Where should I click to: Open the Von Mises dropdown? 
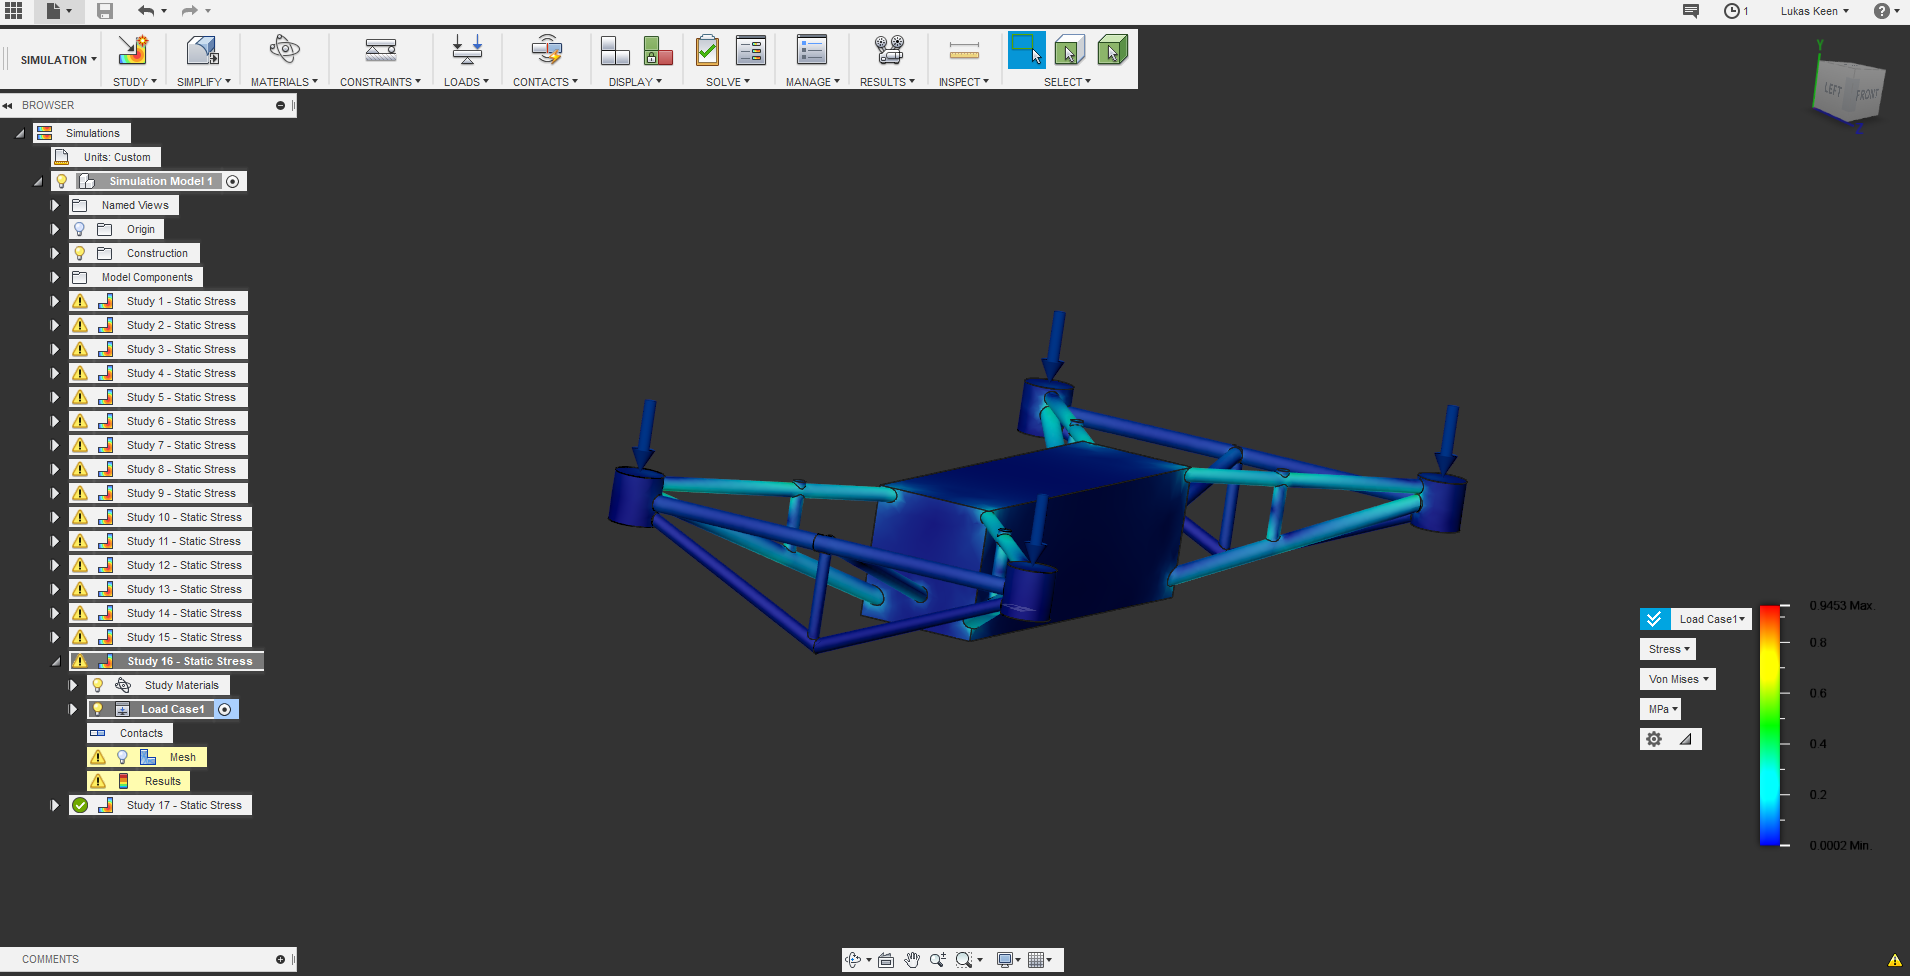1678,679
